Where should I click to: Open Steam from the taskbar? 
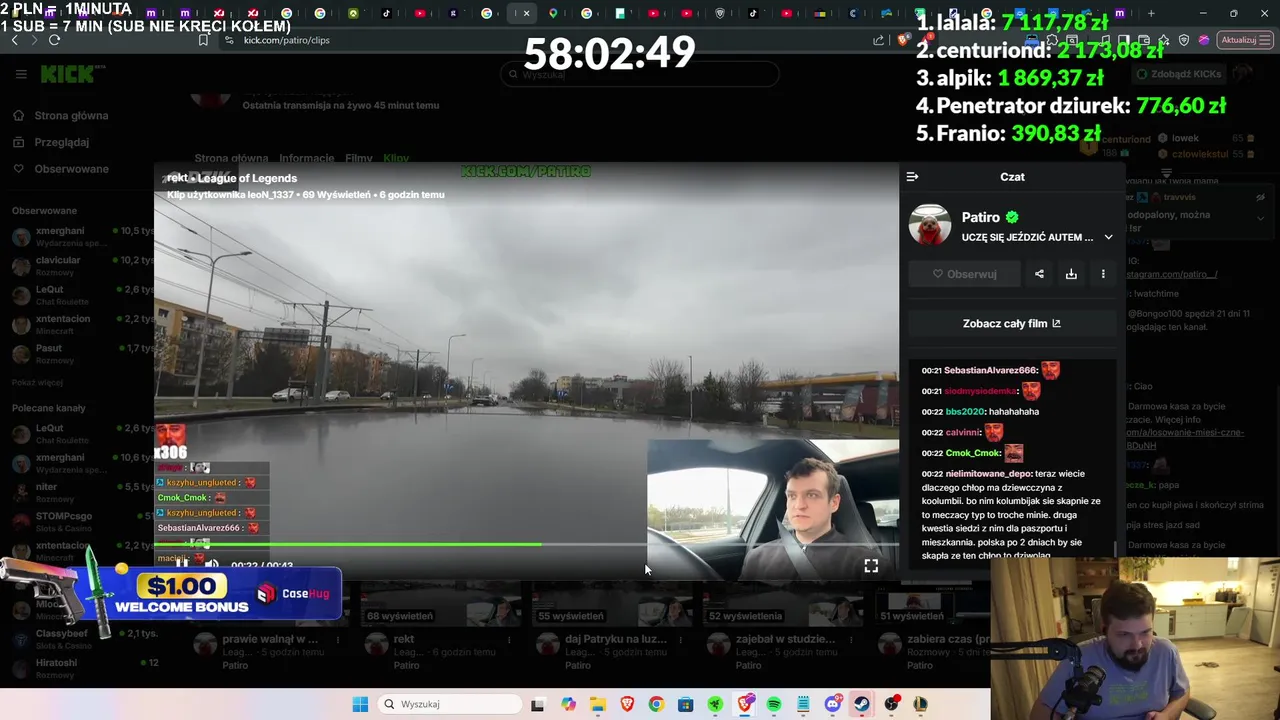(861, 704)
